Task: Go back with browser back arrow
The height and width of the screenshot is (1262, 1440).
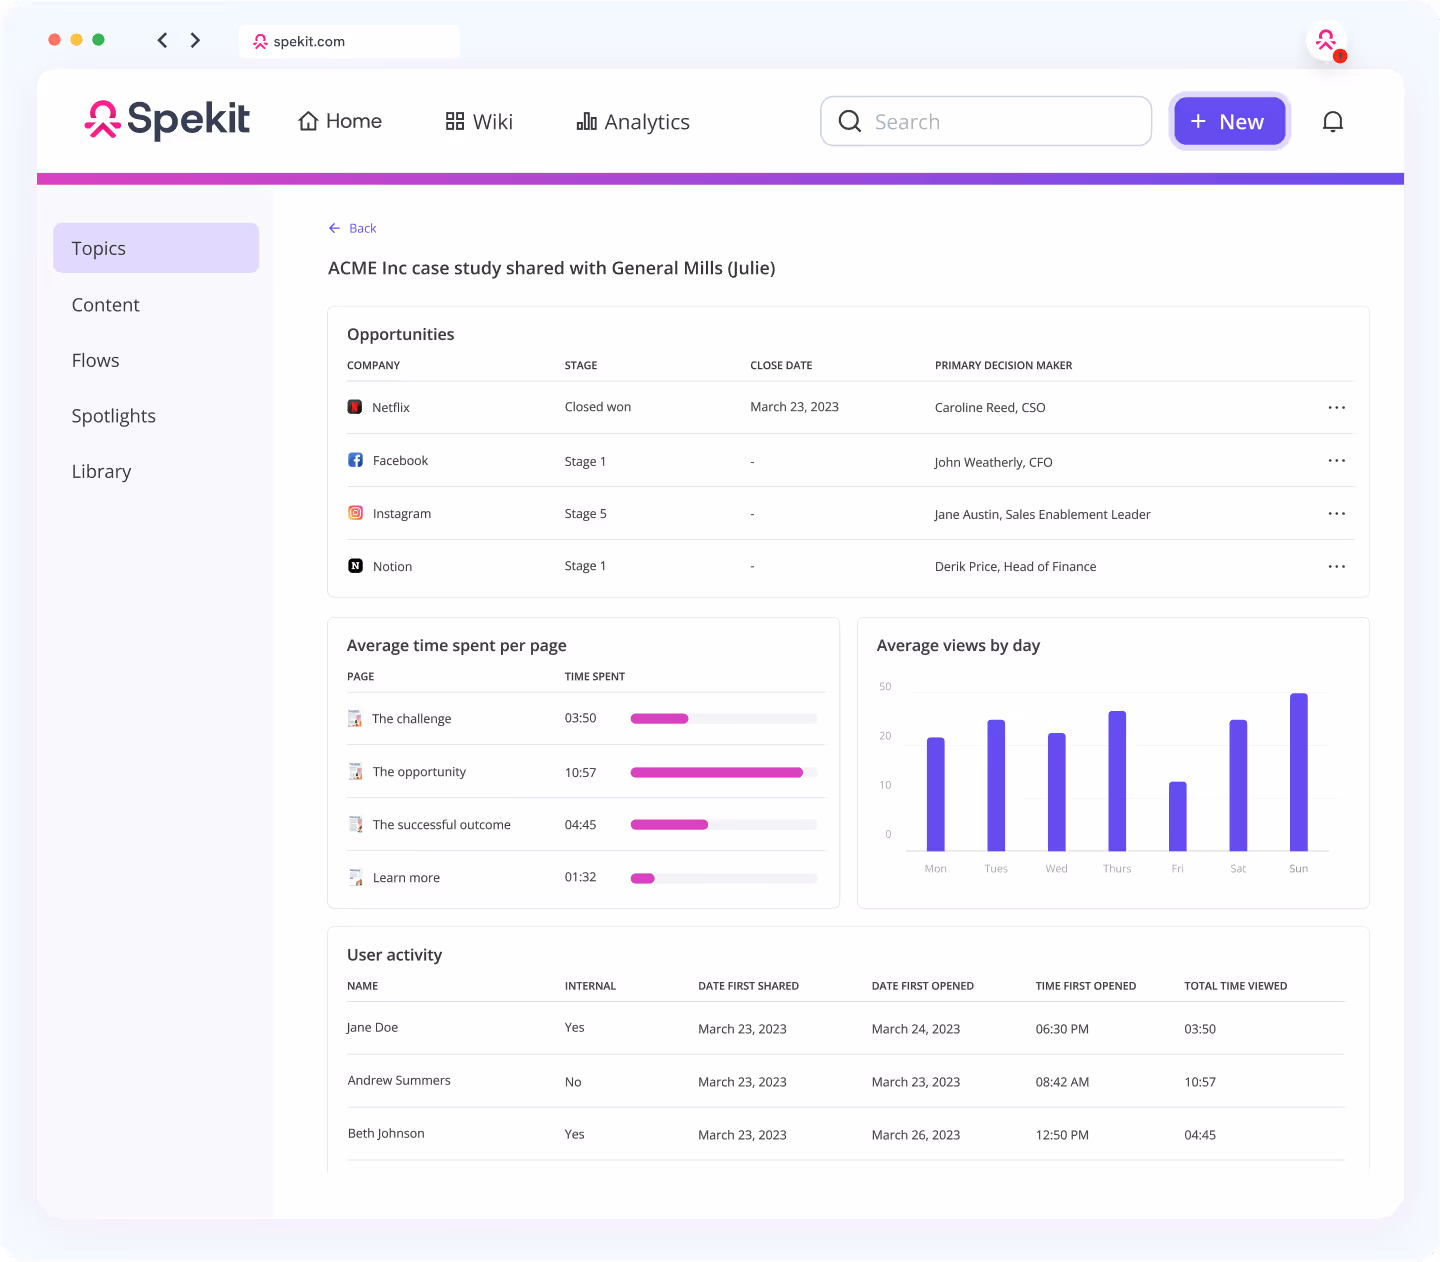Action: point(162,40)
